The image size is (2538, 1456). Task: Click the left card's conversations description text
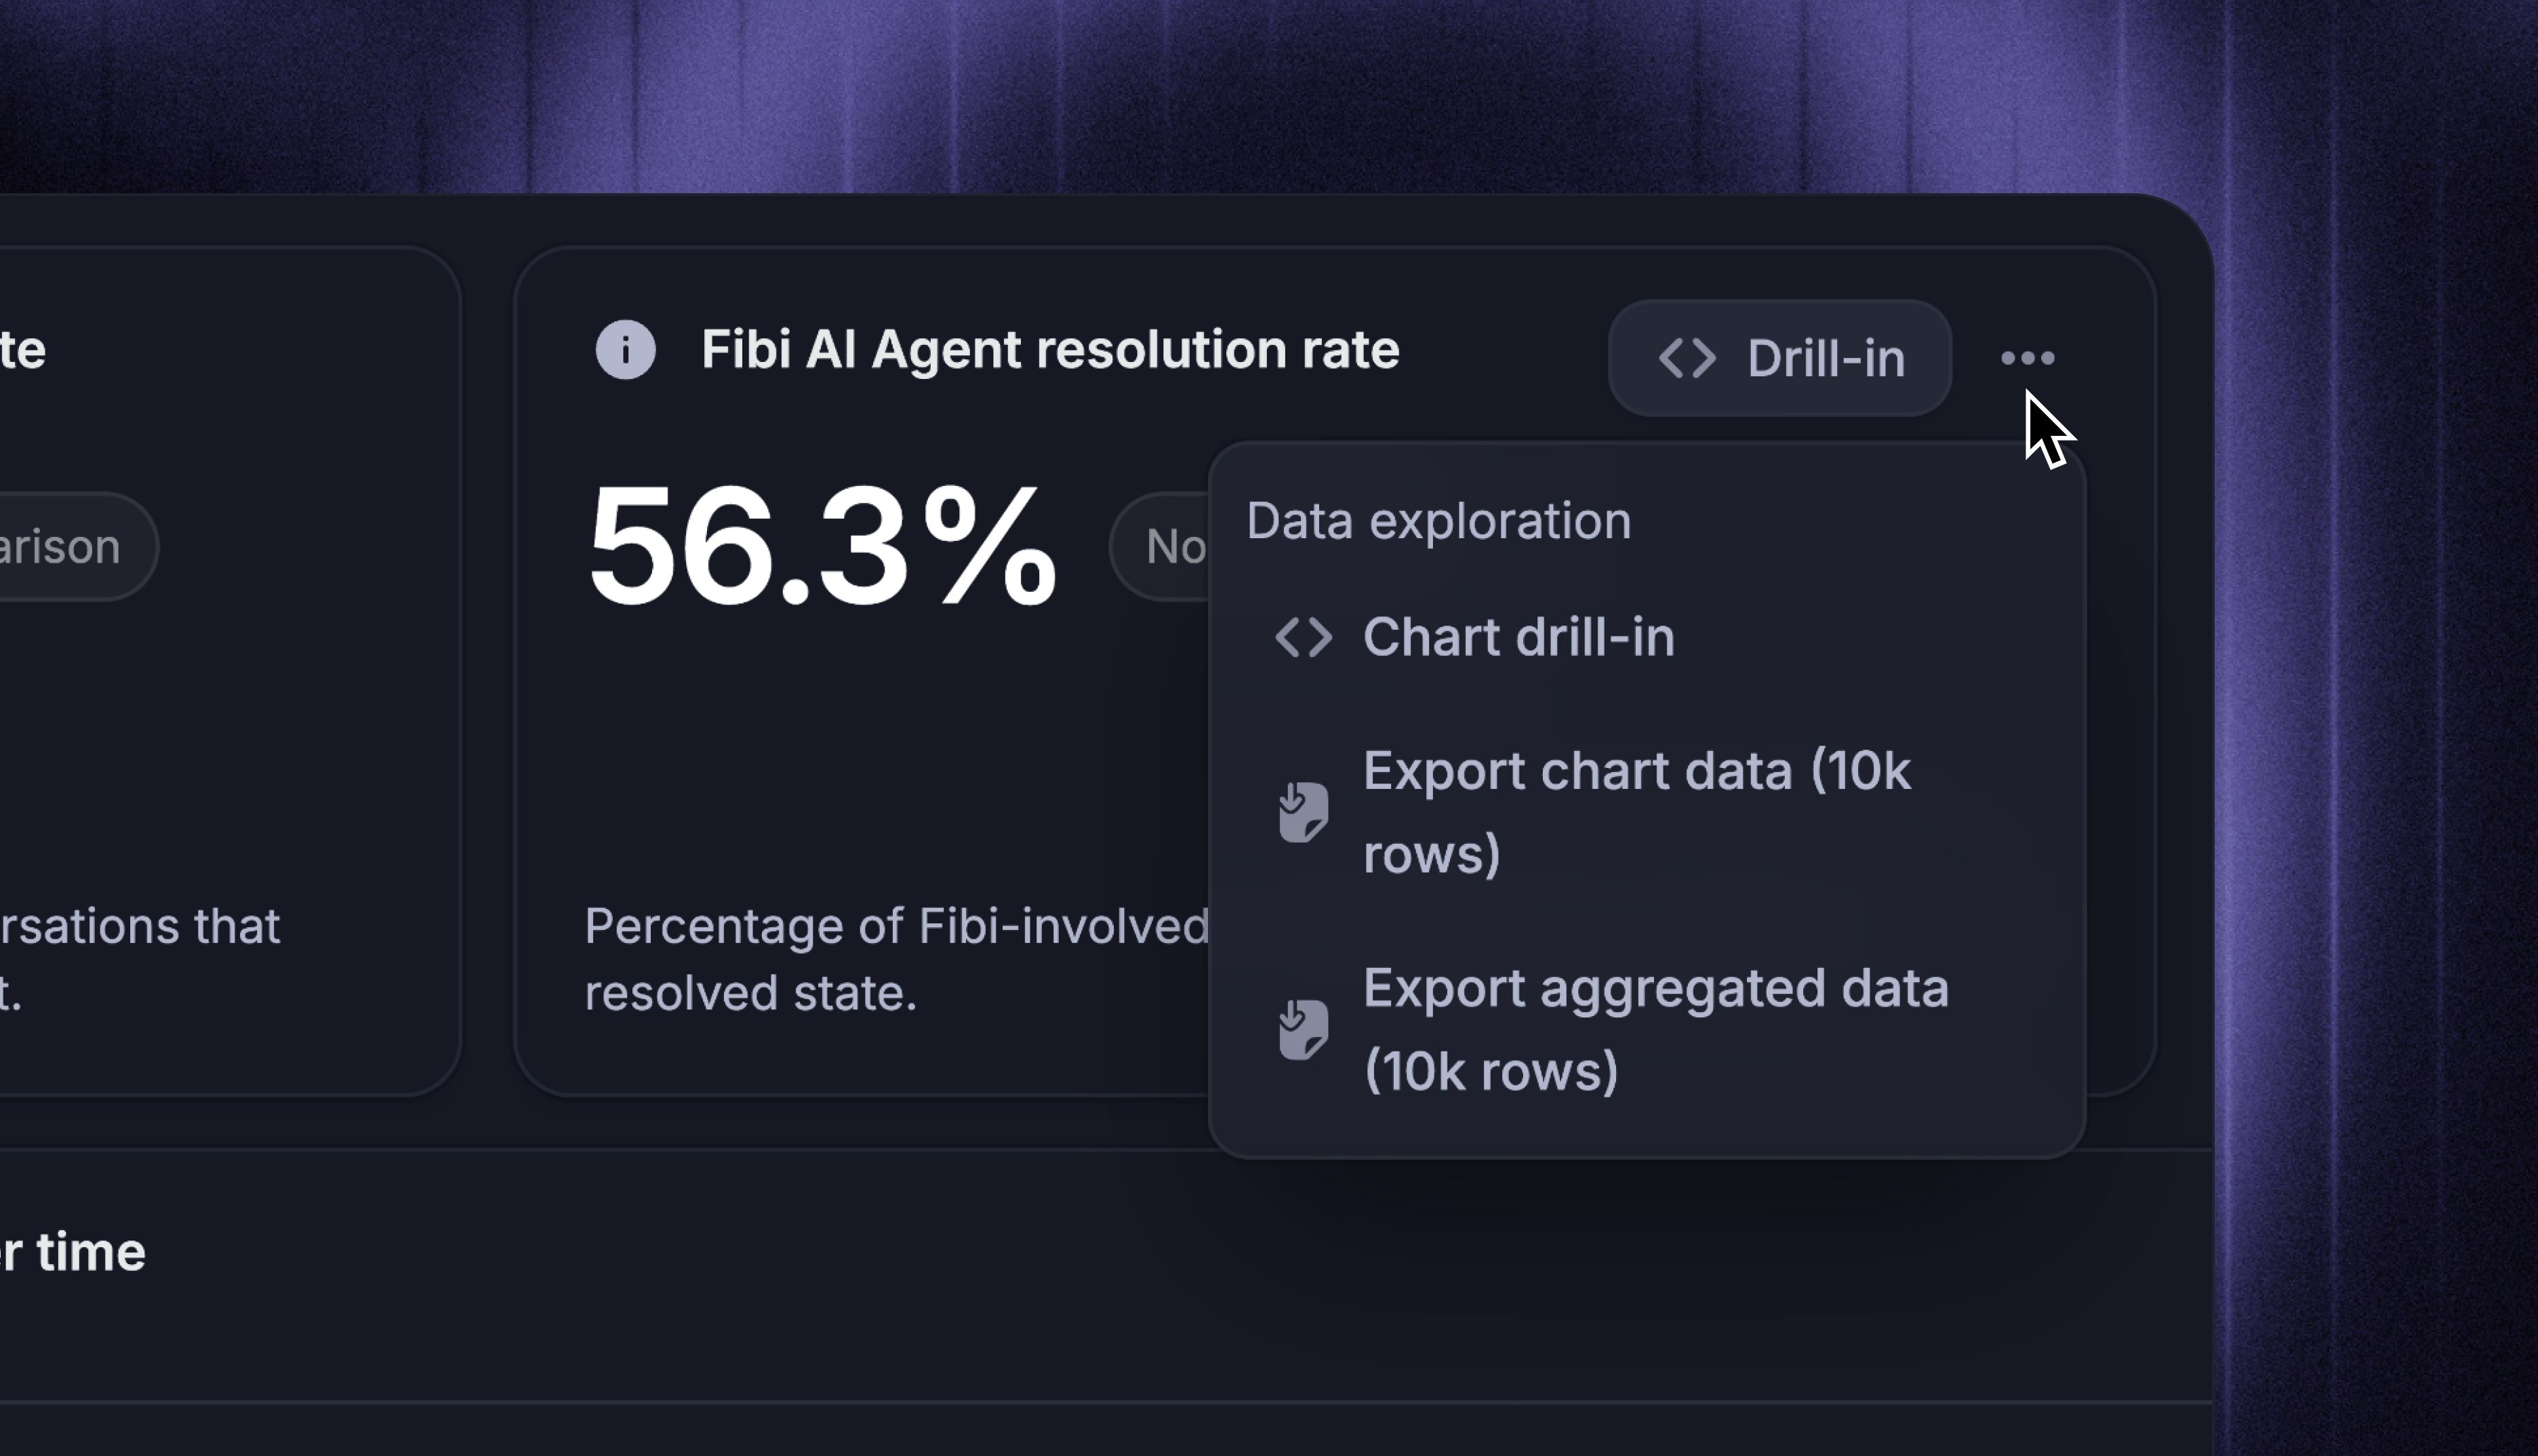click(140, 959)
